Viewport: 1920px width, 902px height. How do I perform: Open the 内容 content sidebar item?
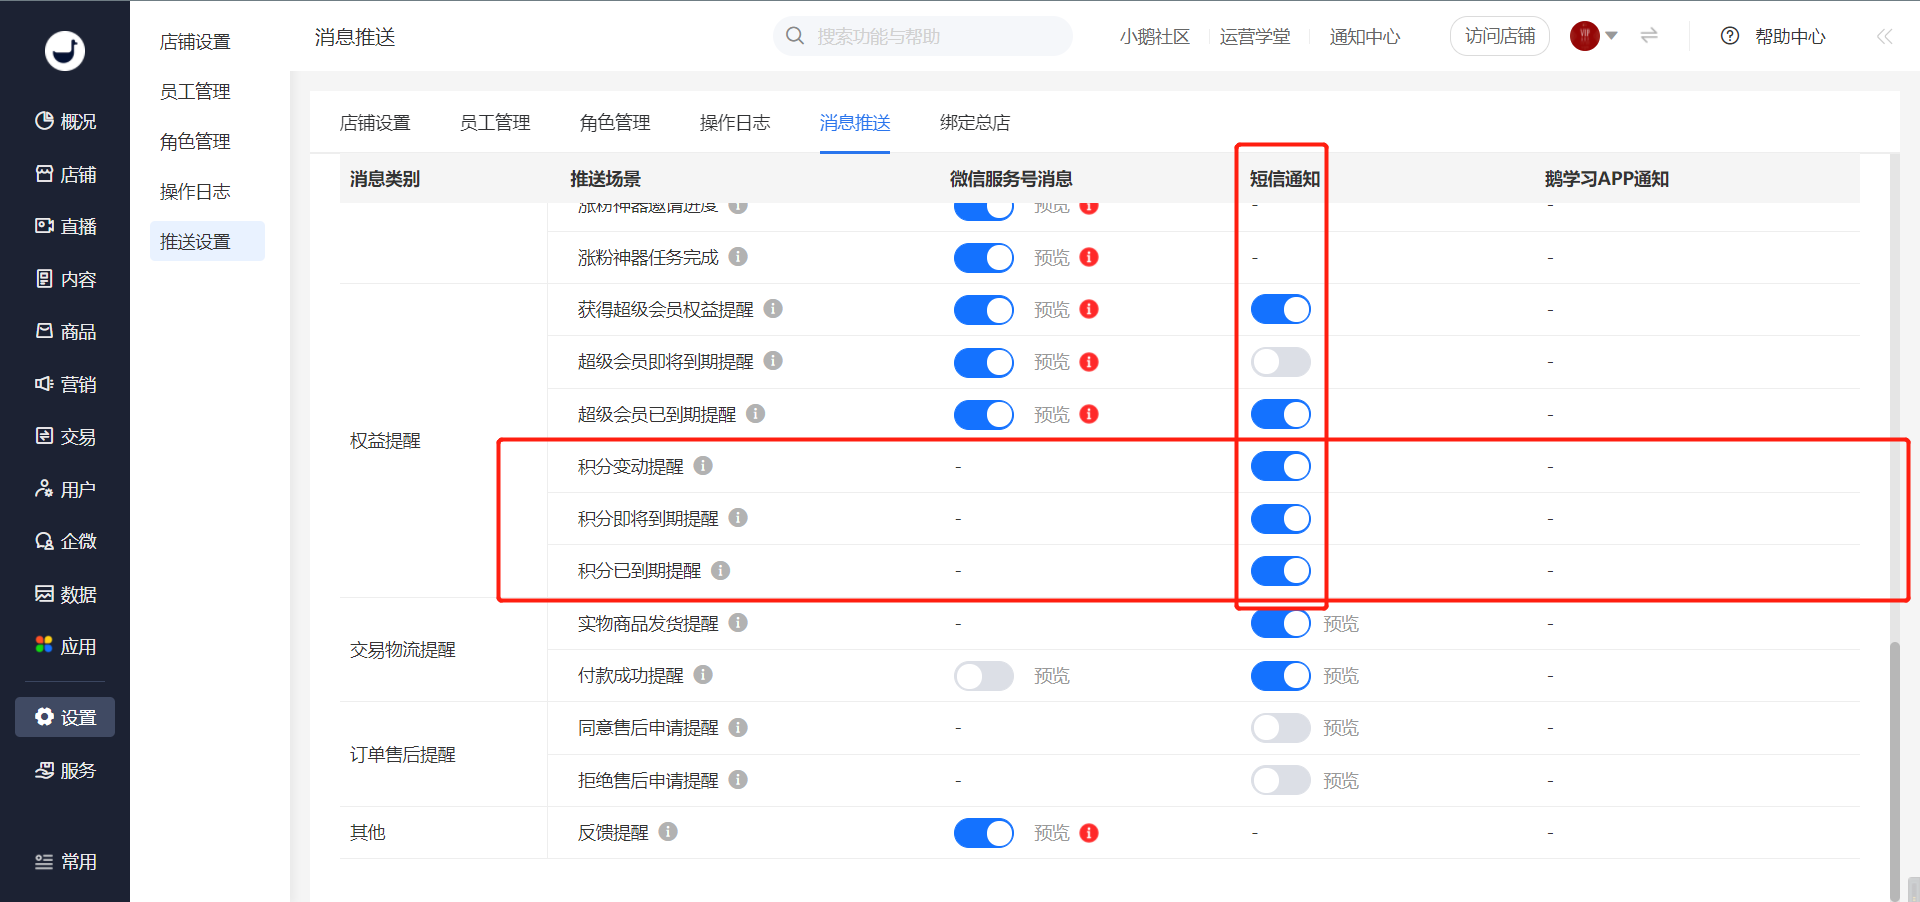[x=65, y=279]
